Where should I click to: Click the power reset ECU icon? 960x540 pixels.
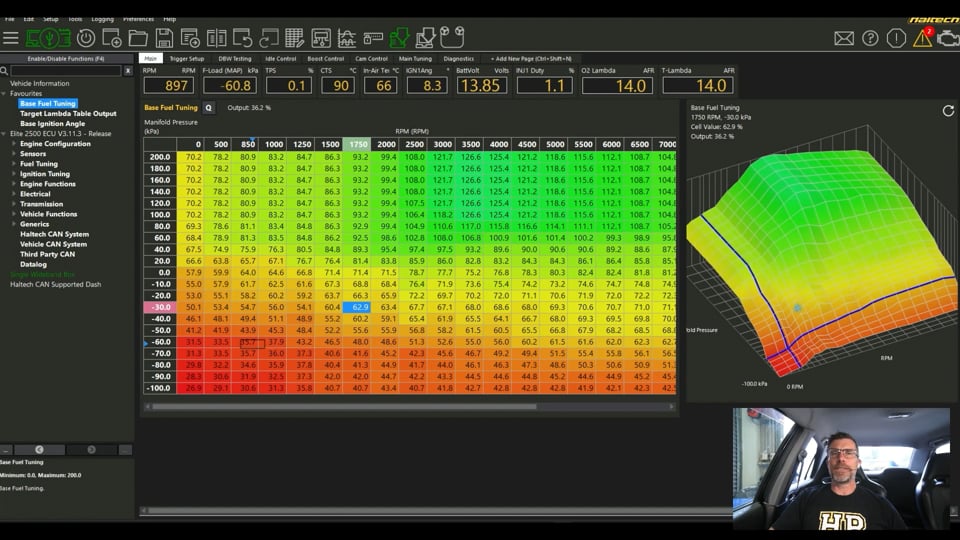click(x=86, y=38)
